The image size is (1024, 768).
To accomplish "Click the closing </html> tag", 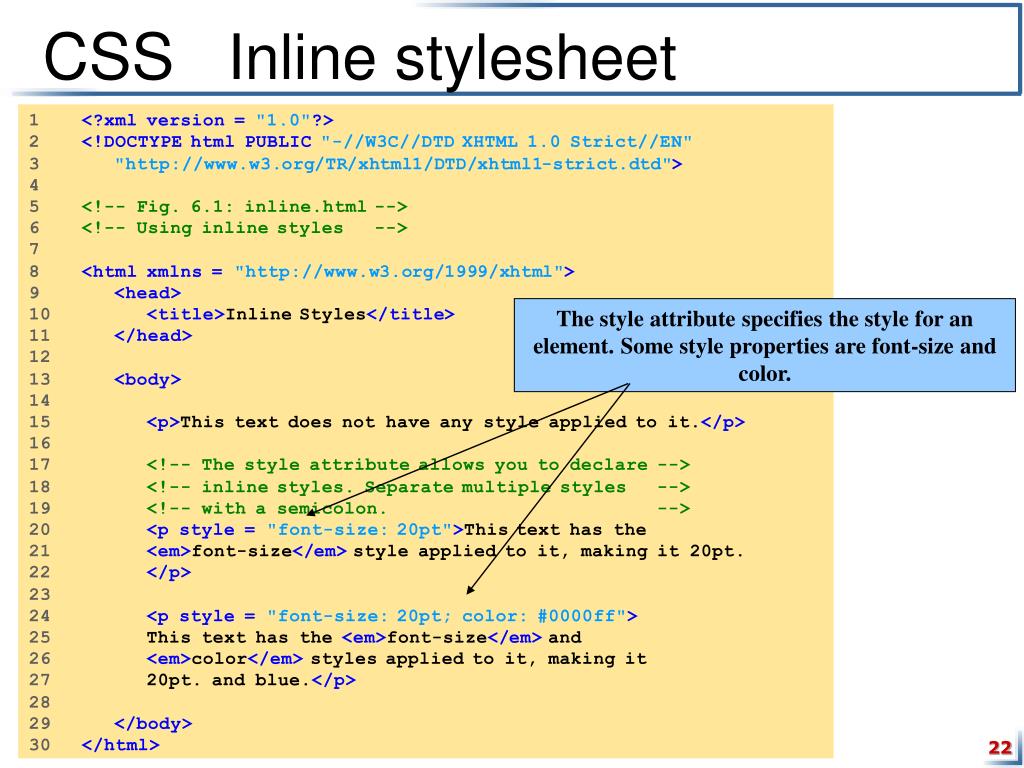I will pos(120,745).
